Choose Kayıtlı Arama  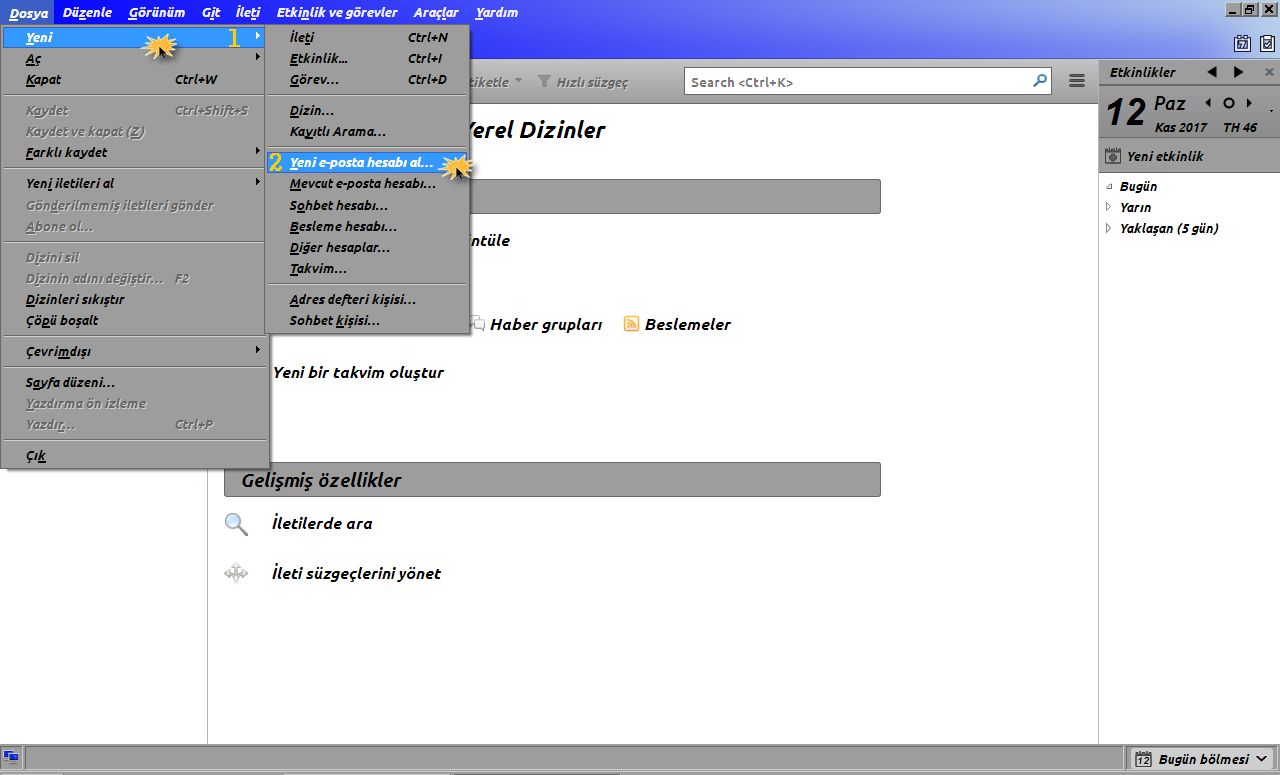coord(367,131)
